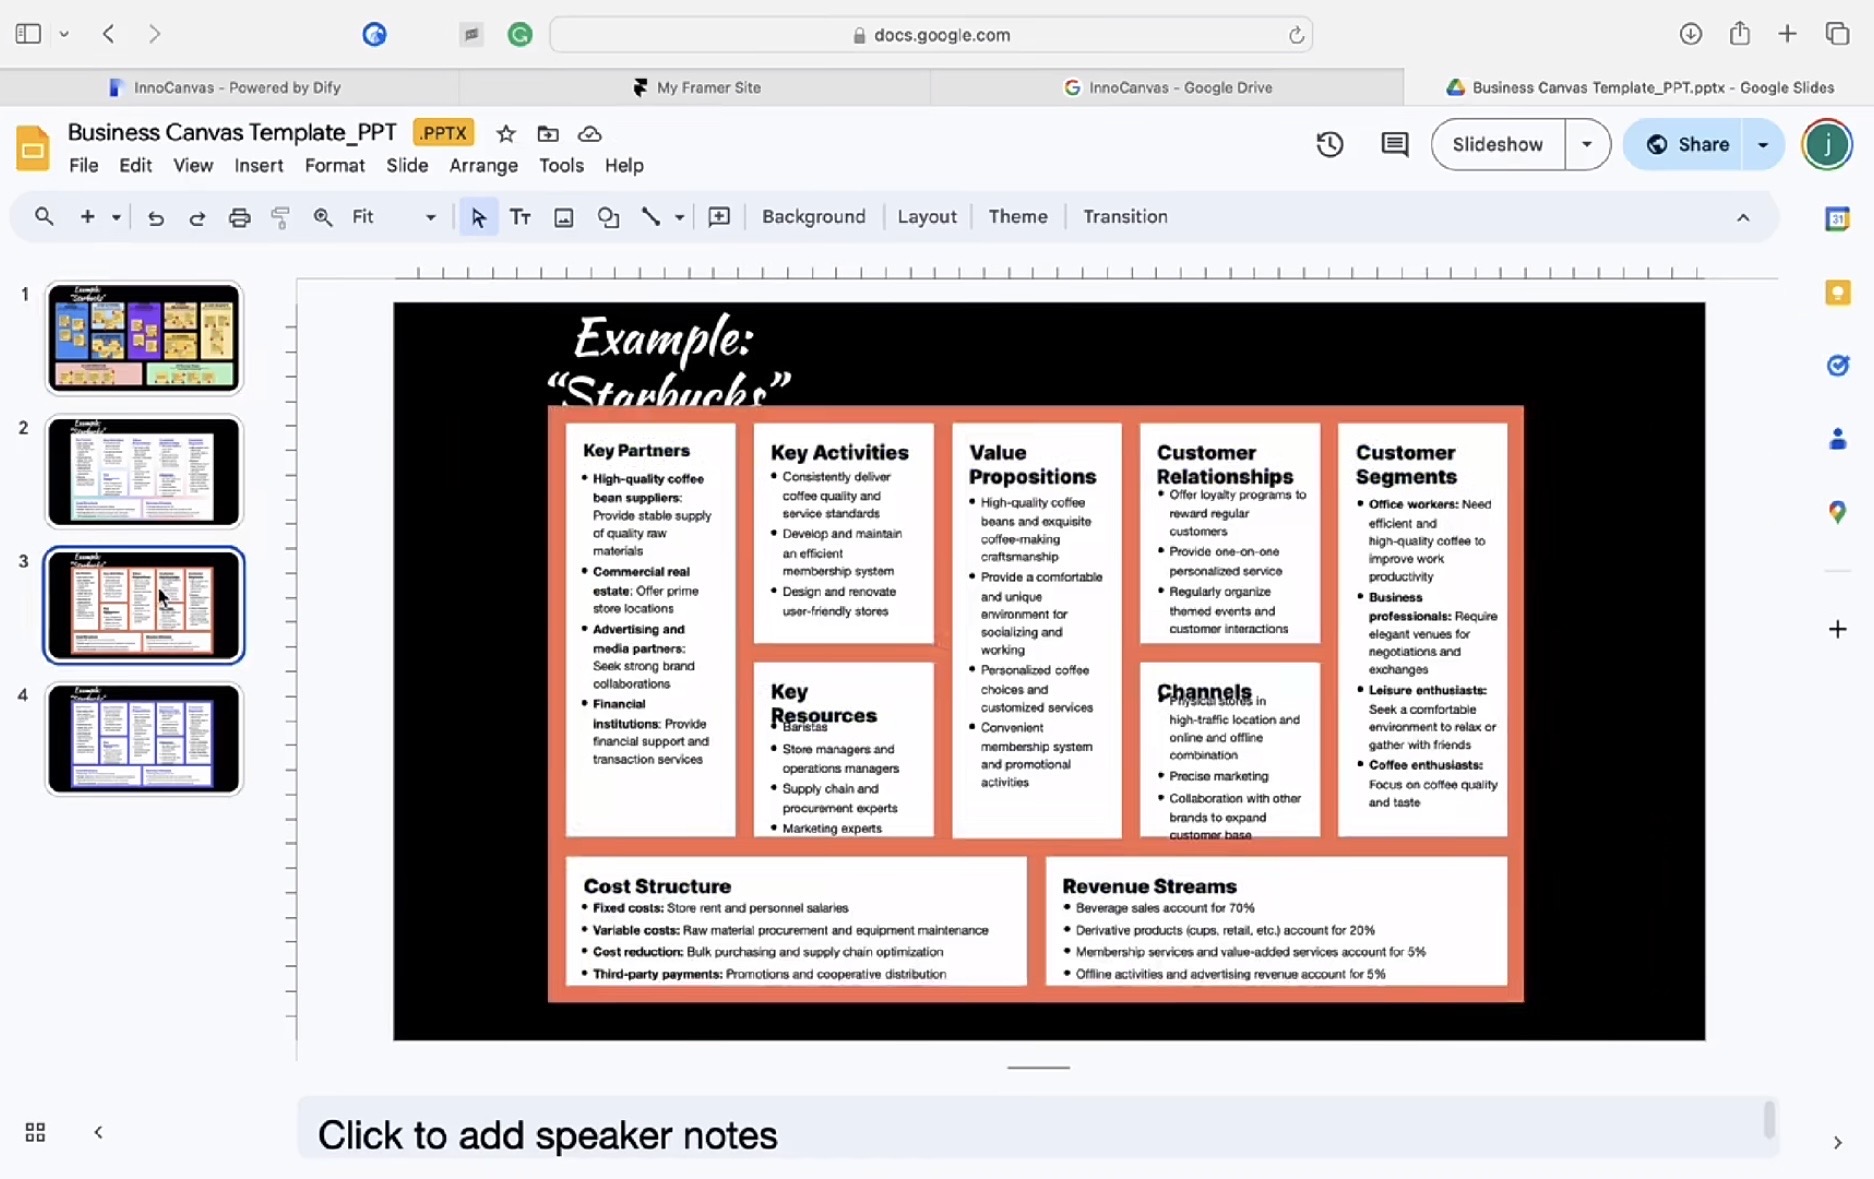Viewport: 1874px width, 1179px height.
Task: Click the undo arrow
Action: (x=155, y=217)
